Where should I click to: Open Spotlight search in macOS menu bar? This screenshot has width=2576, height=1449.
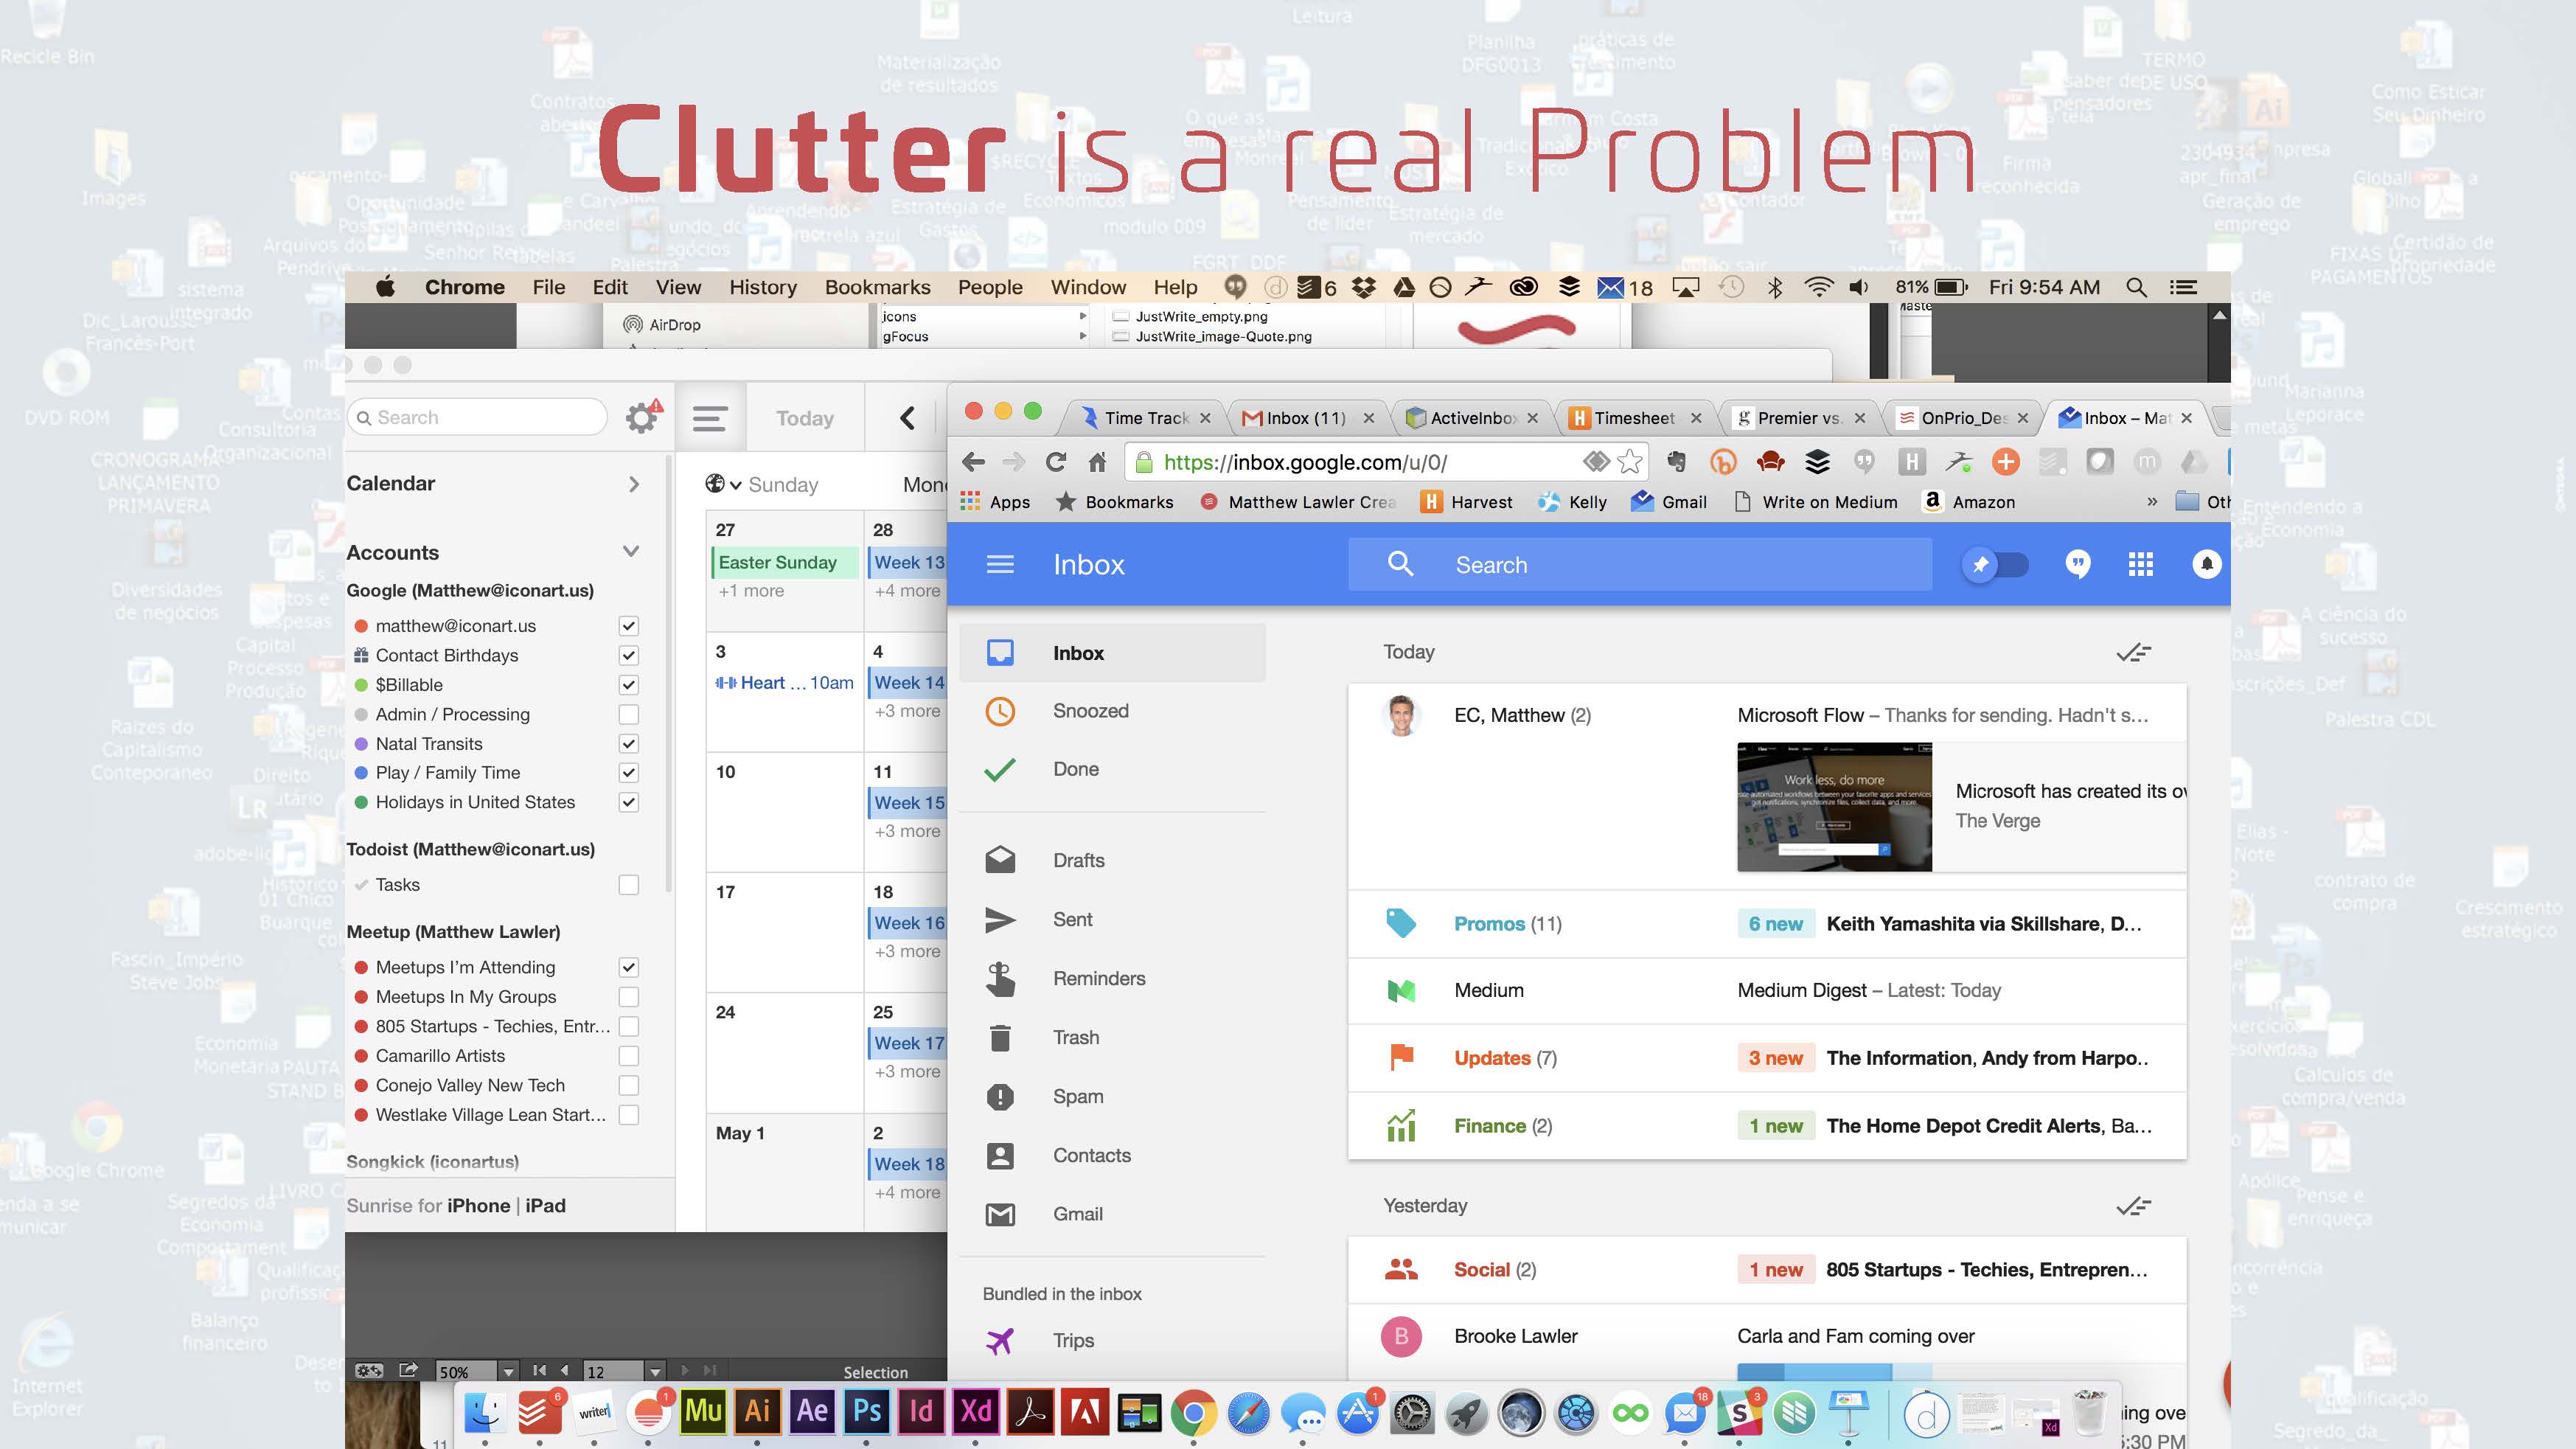click(2136, 288)
